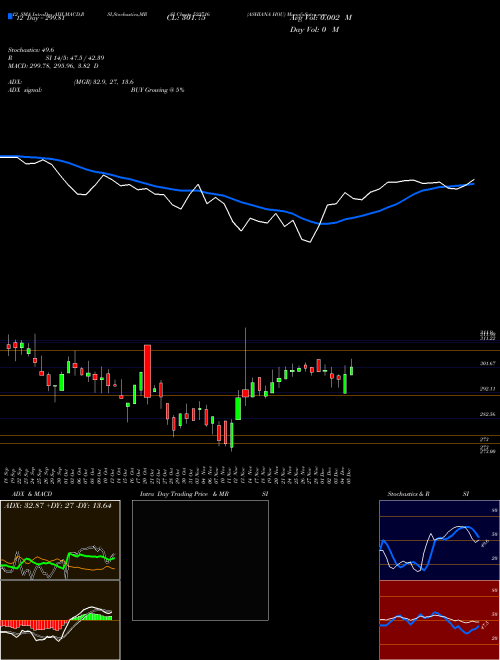Click the 282.56 price axis label

(x=487, y=414)
